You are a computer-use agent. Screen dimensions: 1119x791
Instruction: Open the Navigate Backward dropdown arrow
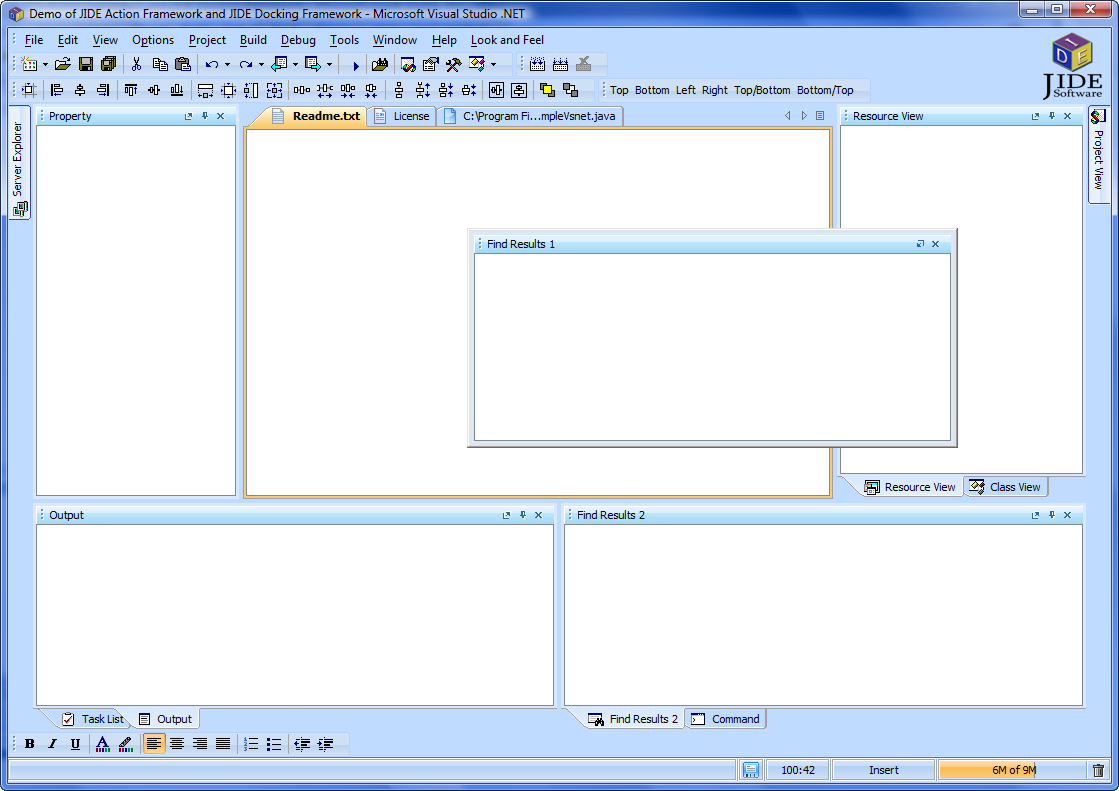pyautogui.click(x=295, y=65)
